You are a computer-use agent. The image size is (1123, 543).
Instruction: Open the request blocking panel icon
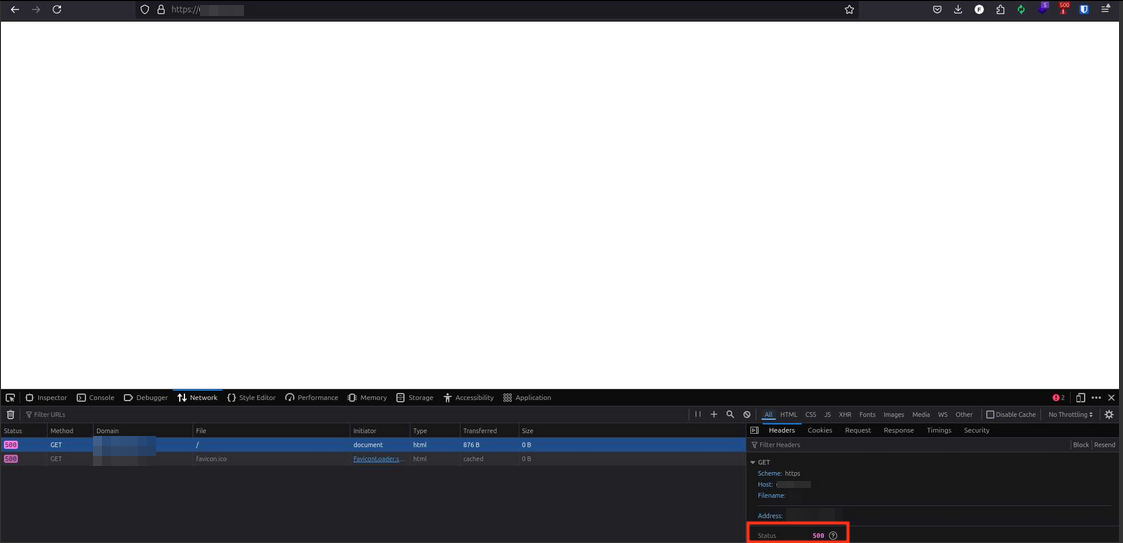pos(746,415)
